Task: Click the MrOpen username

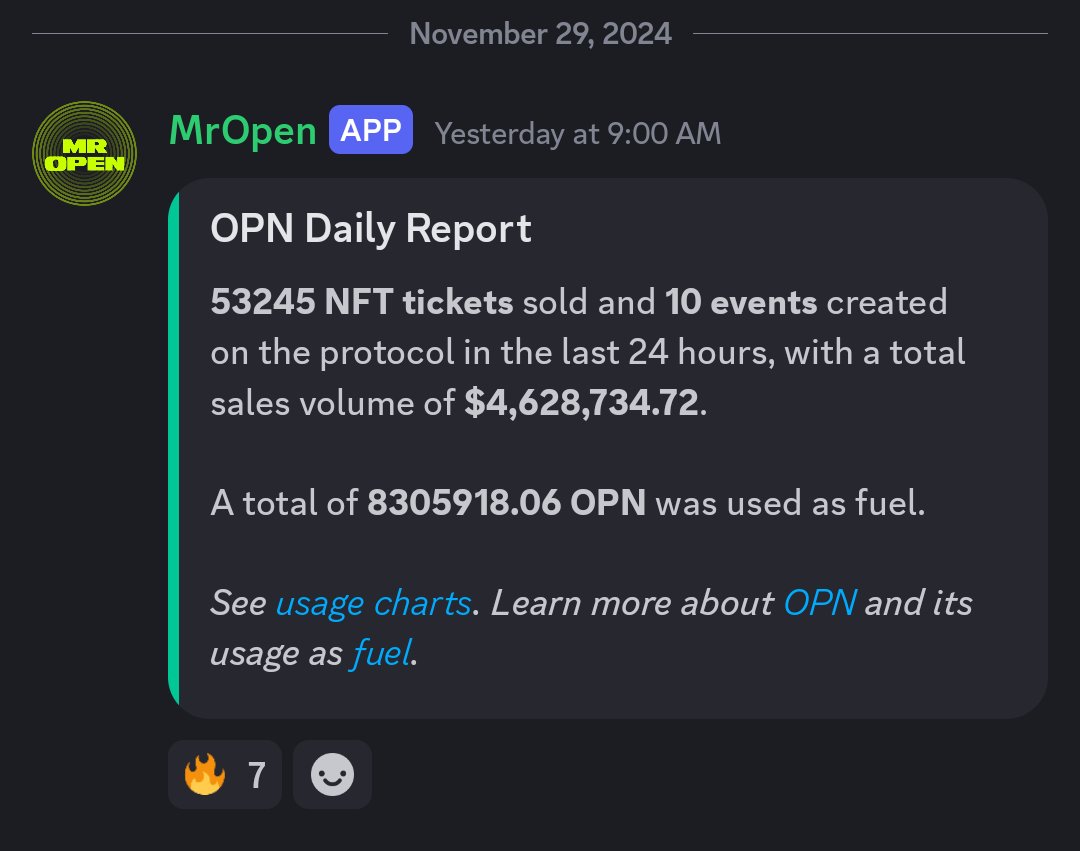Action: coord(242,130)
